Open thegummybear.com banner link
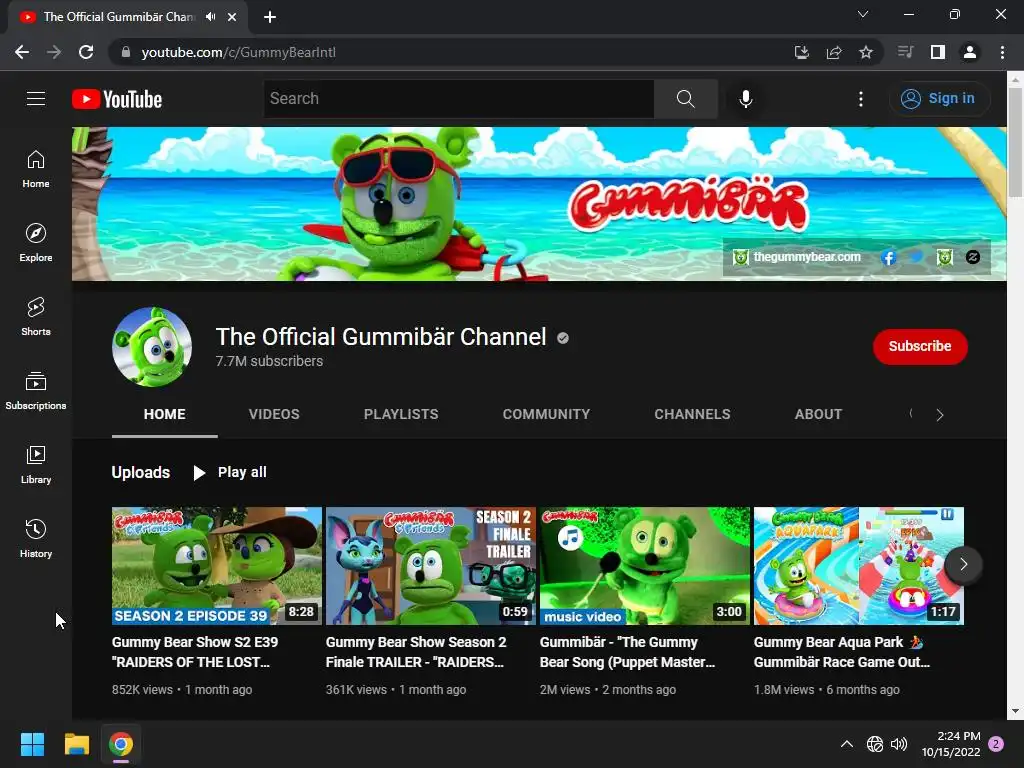This screenshot has height=768, width=1024. (797, 257)
